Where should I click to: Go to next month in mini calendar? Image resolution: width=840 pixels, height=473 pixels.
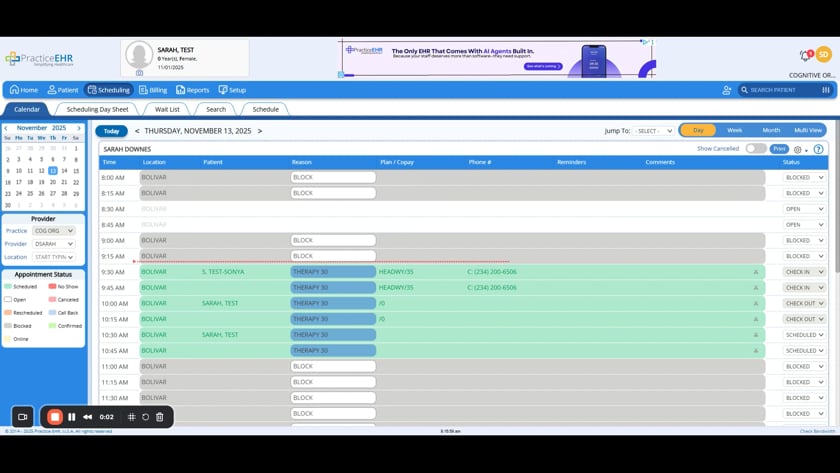[79, 128]
